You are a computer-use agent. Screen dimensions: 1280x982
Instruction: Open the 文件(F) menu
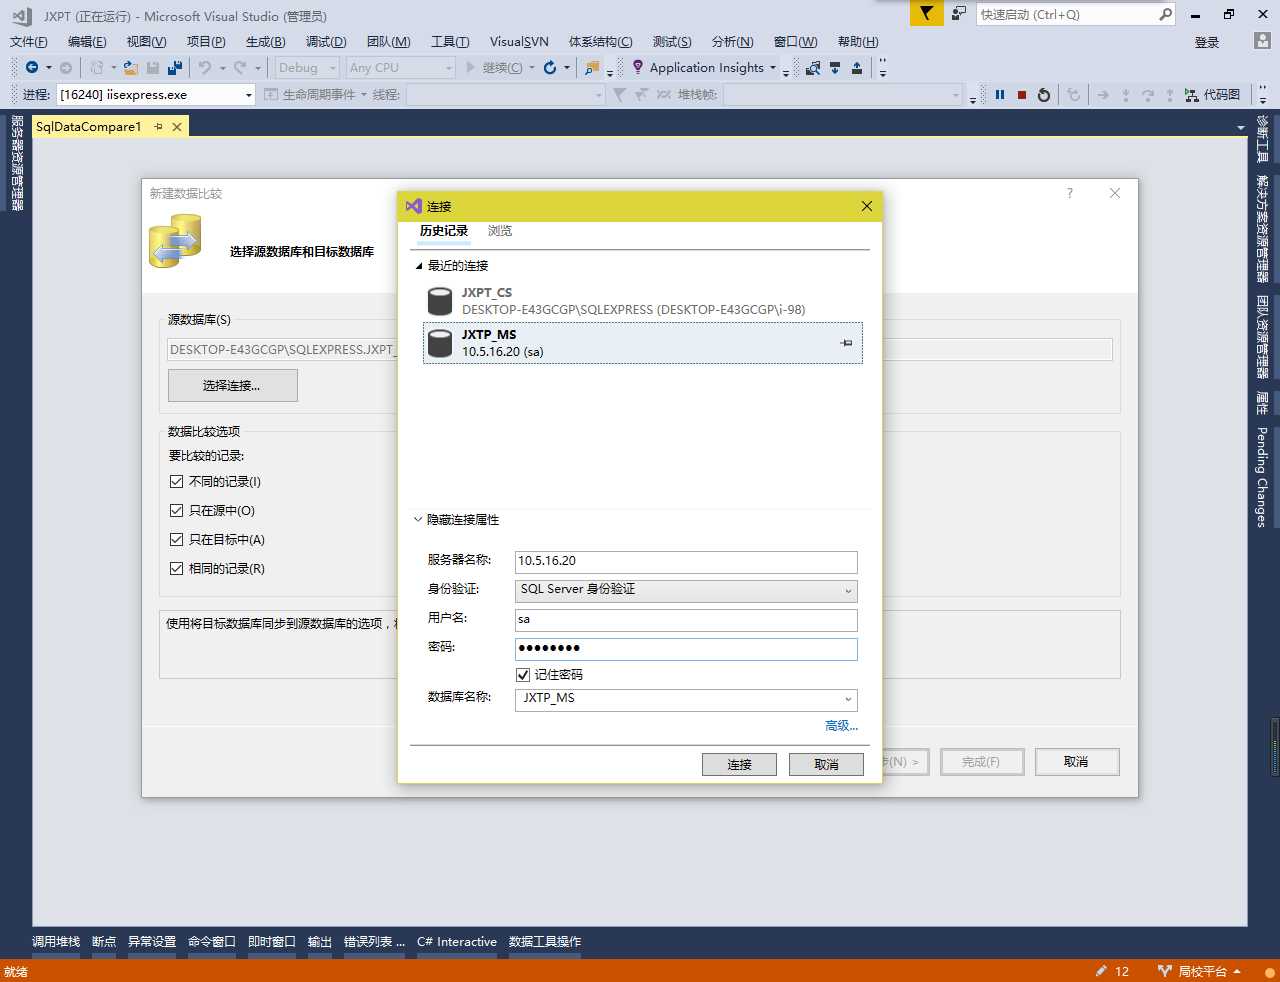tap(29, 41)
